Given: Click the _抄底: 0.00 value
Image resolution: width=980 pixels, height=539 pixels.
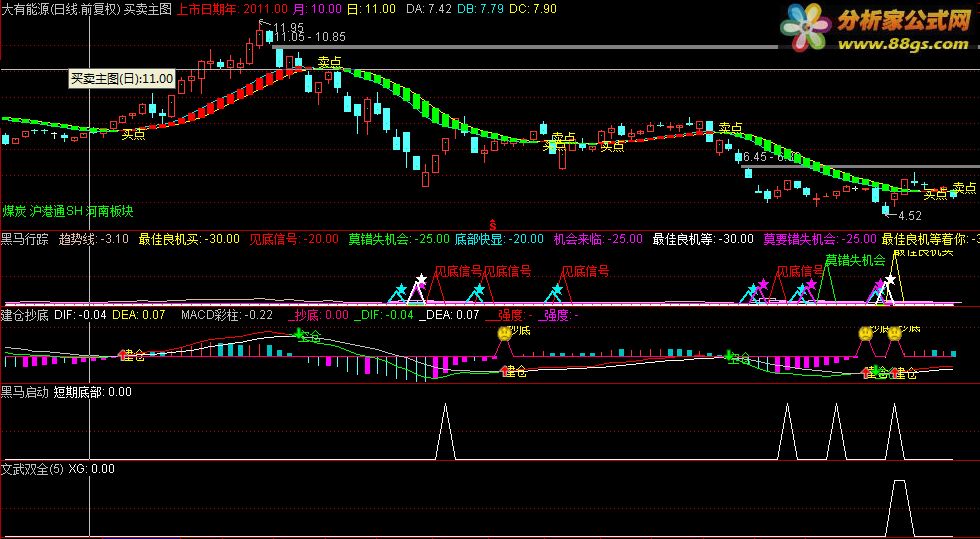Looking at the screenshot, I should [x=318, y=315].
